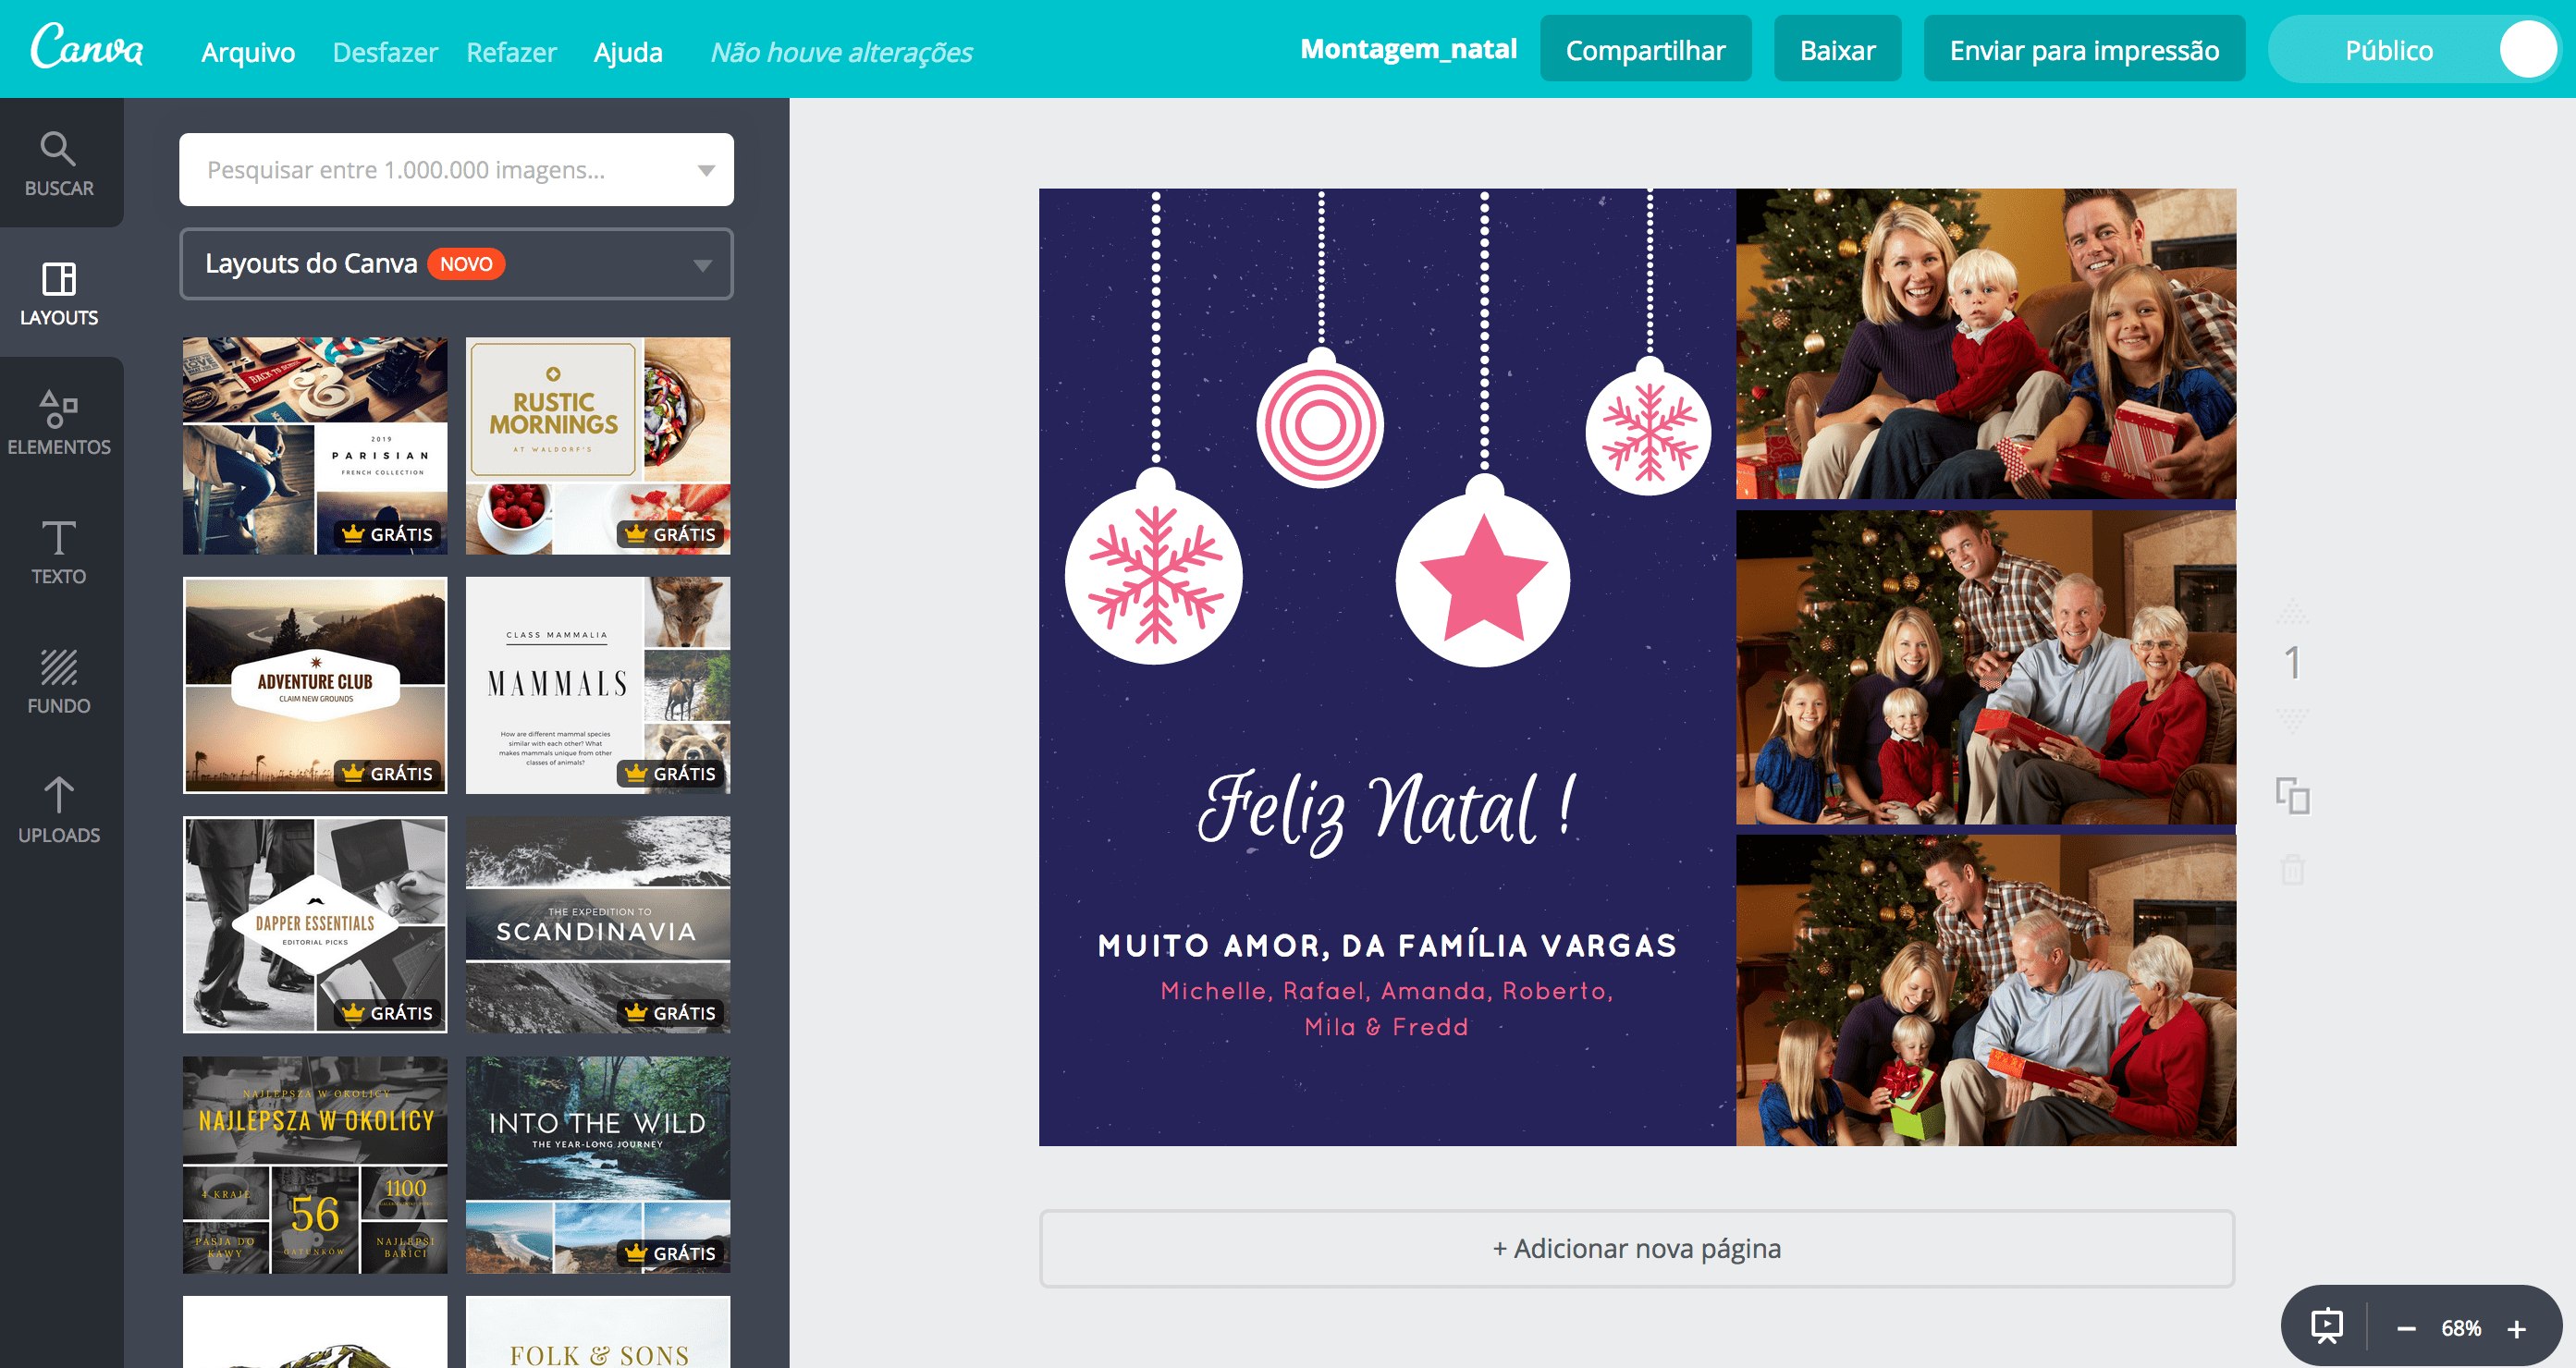Select the middle family photo on canvas
This screenshot has width=2576, height=1368.
(1986, 667)
